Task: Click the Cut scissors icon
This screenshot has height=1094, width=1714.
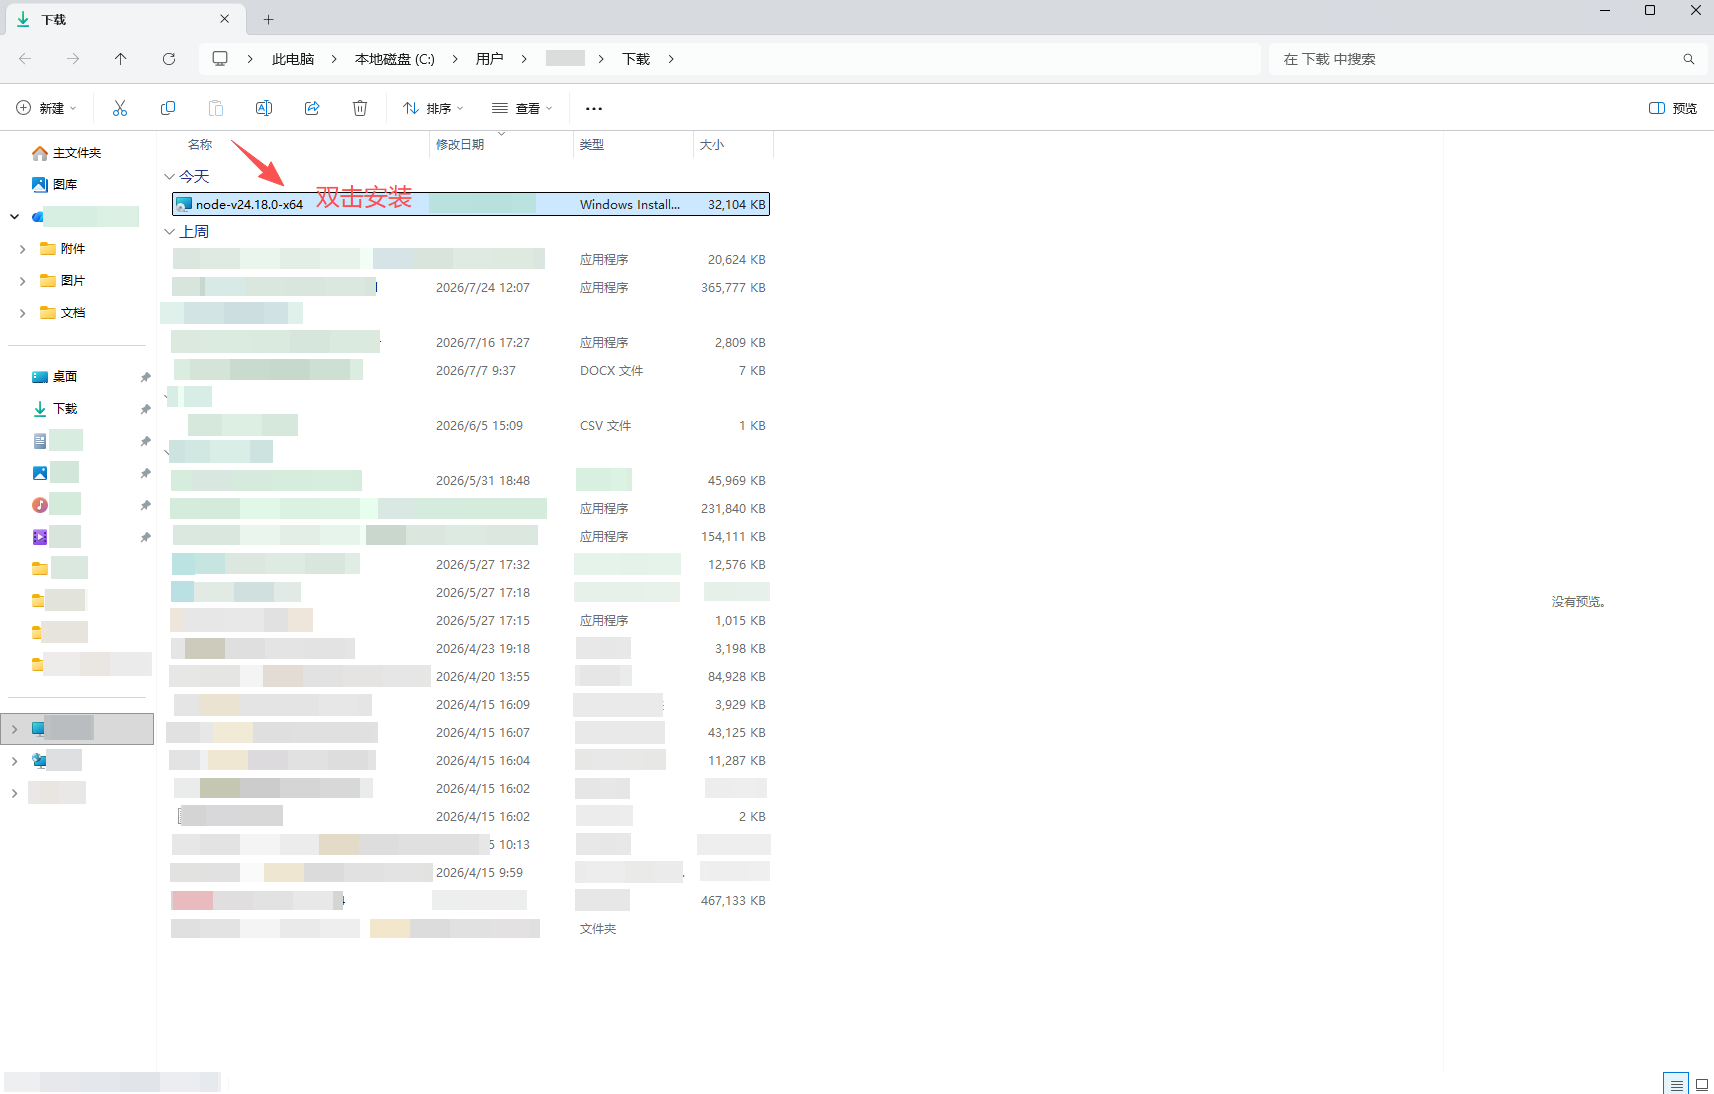Action: [120, 108]
